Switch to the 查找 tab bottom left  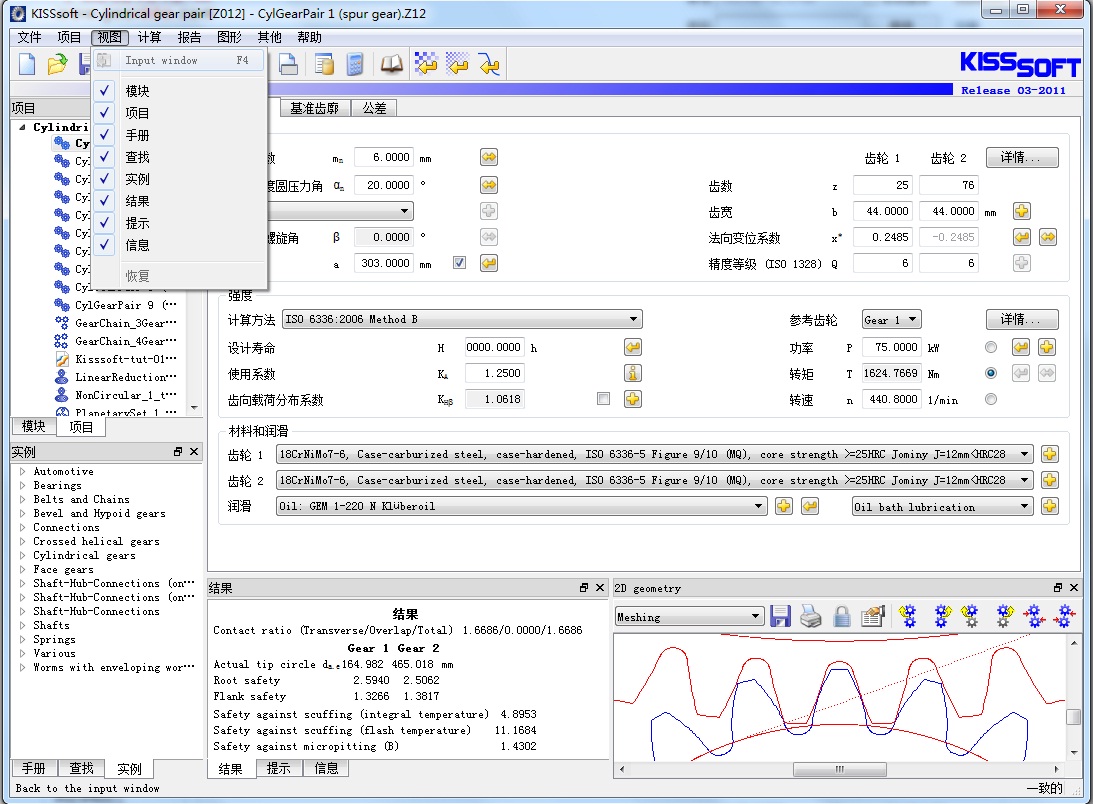(x=81, y=768)
